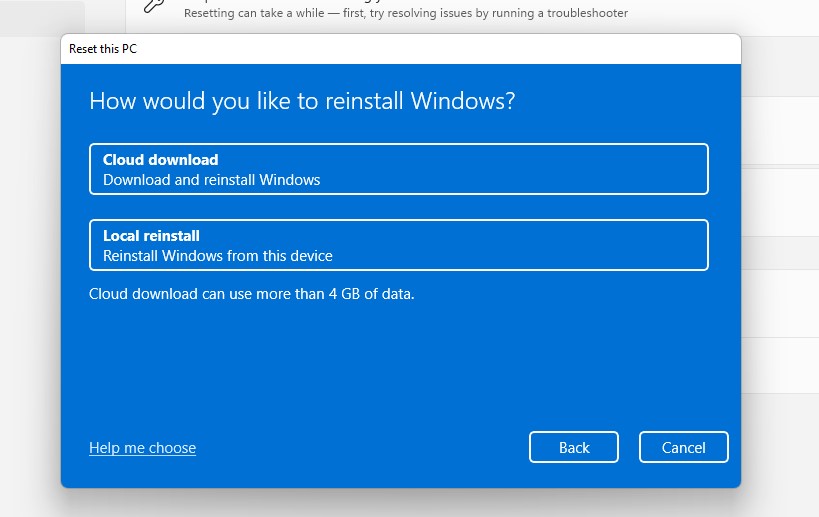Click 'Cloud download can use more than 4 GB' note
Image resolution: width=819 pixels, height=517 pixels.
[251, 294]
